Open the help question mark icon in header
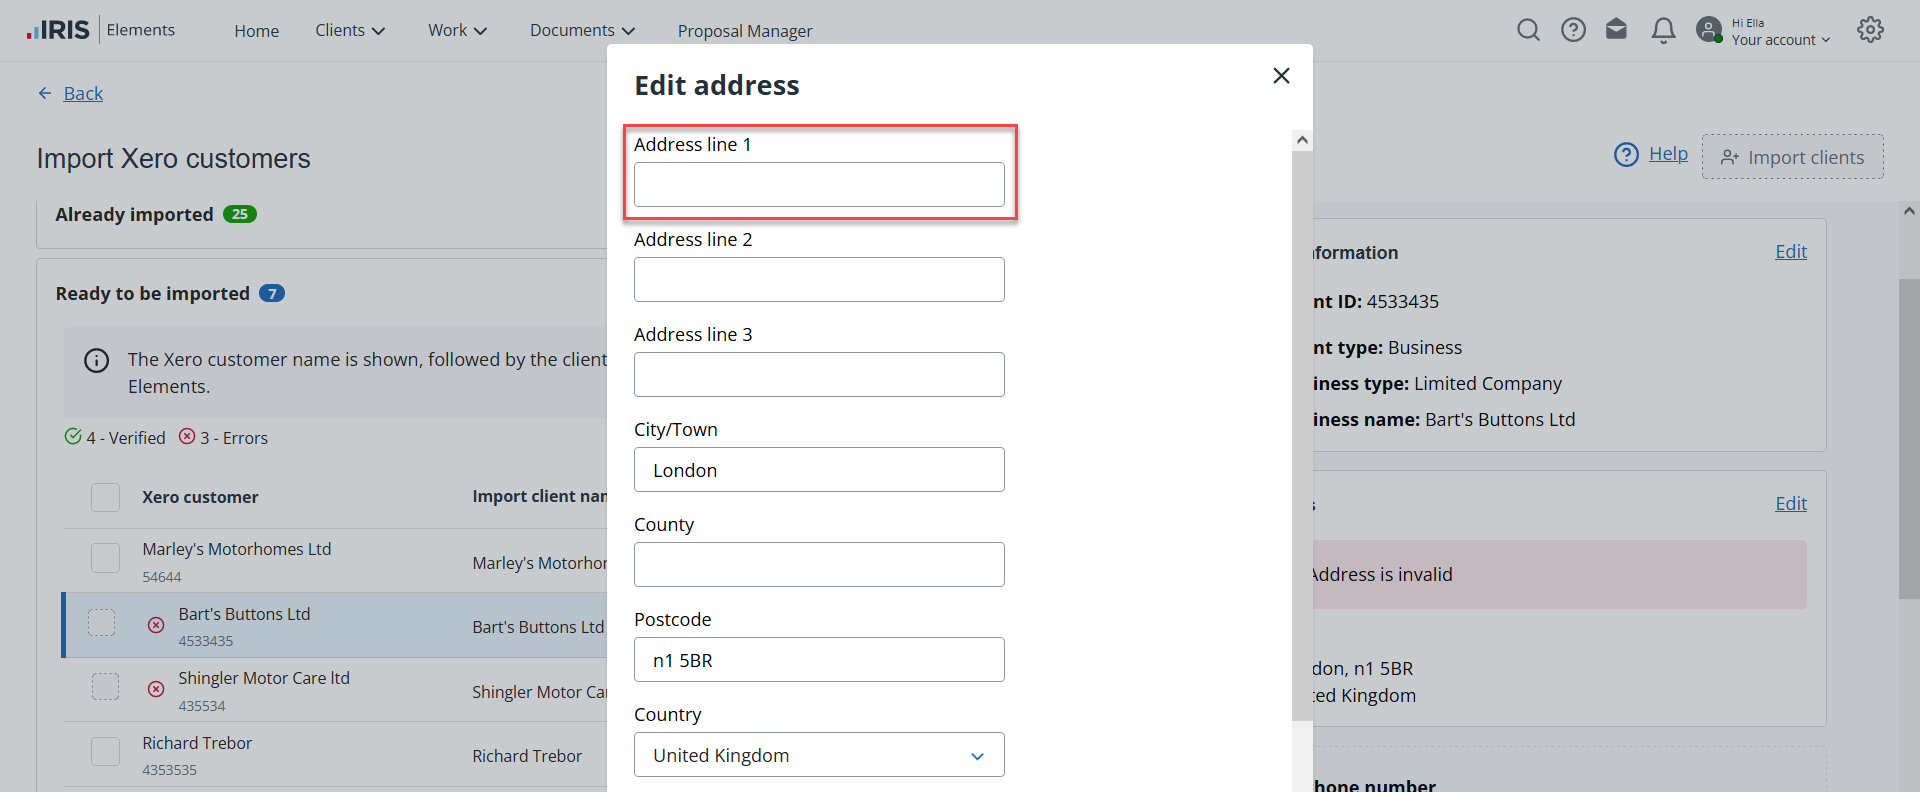The width and height of the screenshot is (1920, 792). (x=1573, y=30)
